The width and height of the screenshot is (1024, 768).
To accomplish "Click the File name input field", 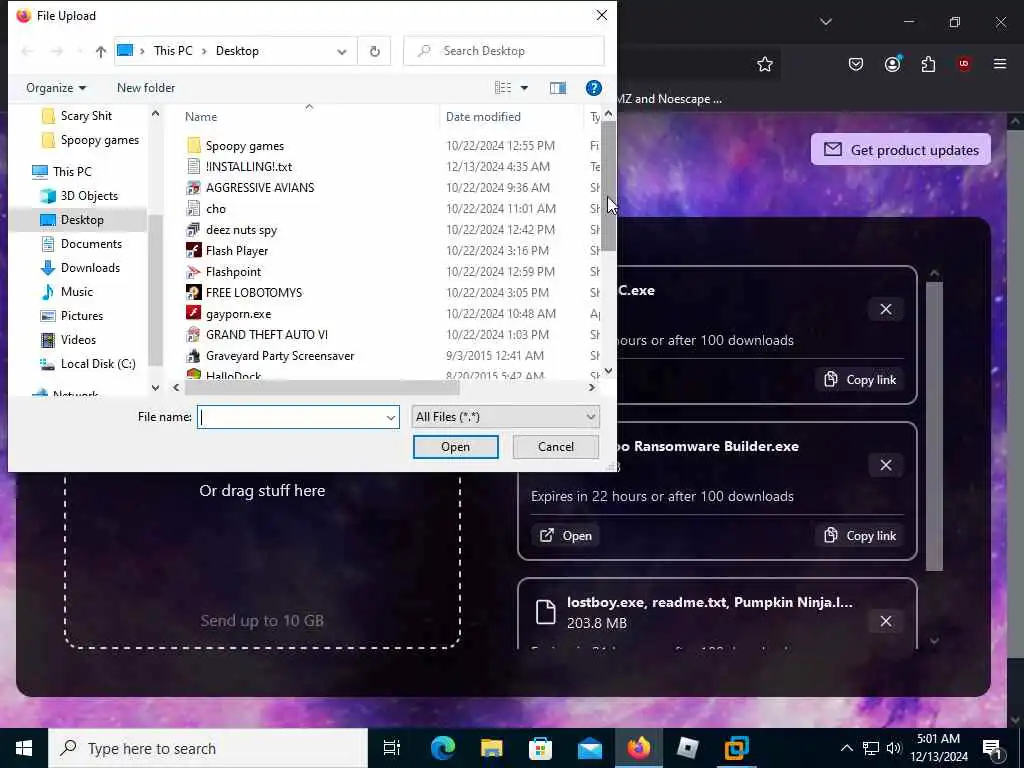I will tap(292, 417).
